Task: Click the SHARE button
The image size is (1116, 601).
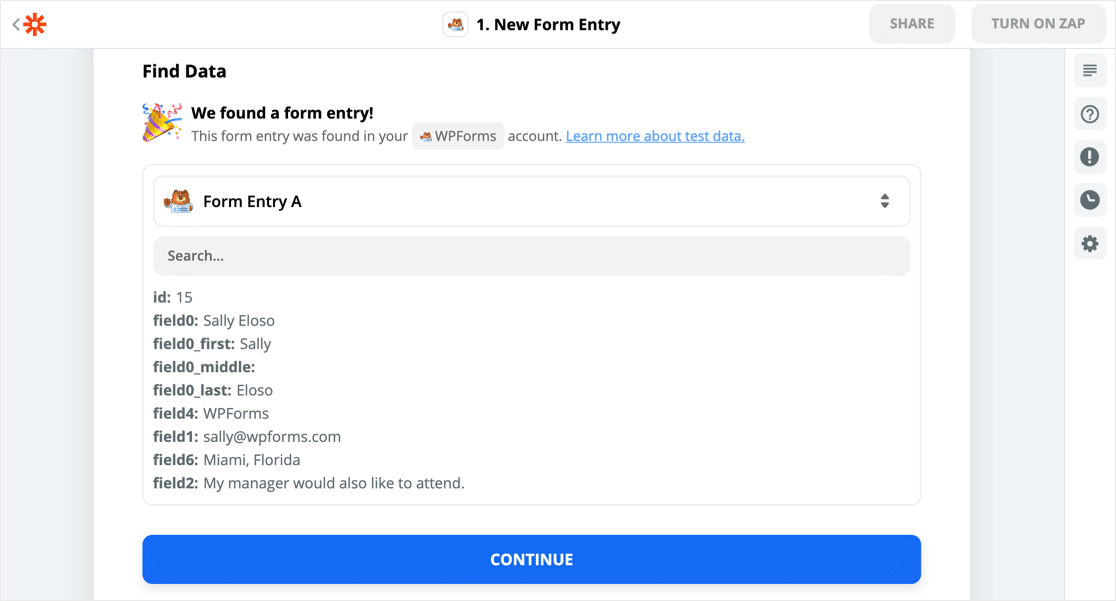Action: click(912, 24)
